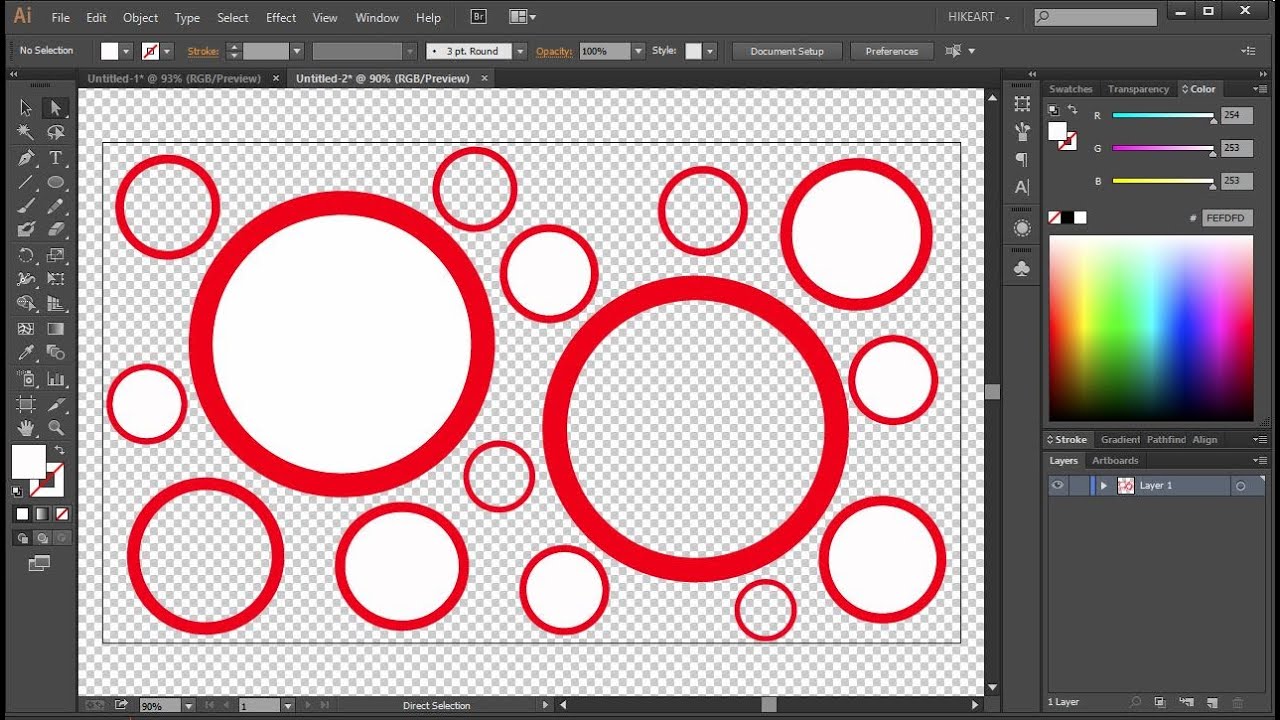
Task: Open HIKEART workspace switcher dropdown
Action: [979, 18]
